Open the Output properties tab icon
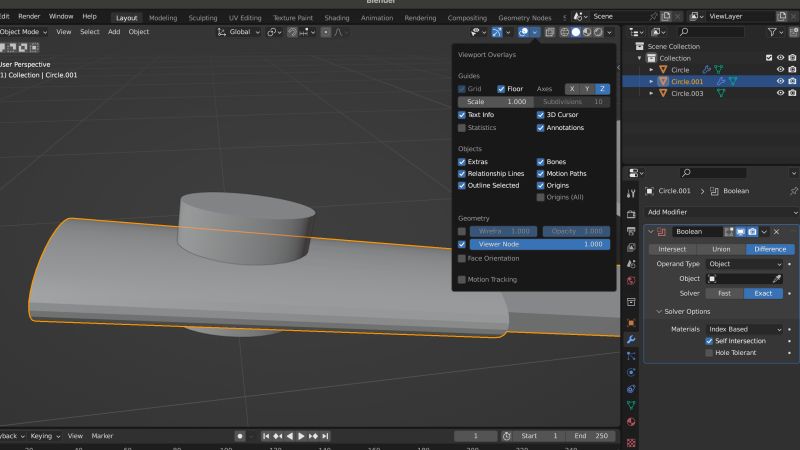800x450 pixels. pos(631,231)
